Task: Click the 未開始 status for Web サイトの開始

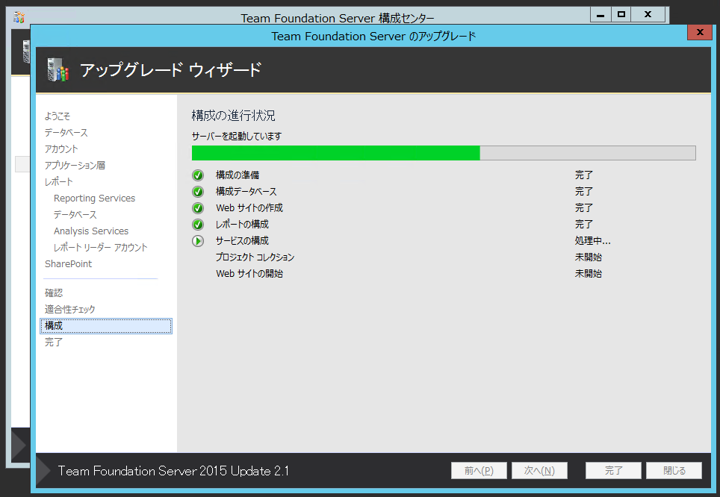Action: (x=588, y=274)
